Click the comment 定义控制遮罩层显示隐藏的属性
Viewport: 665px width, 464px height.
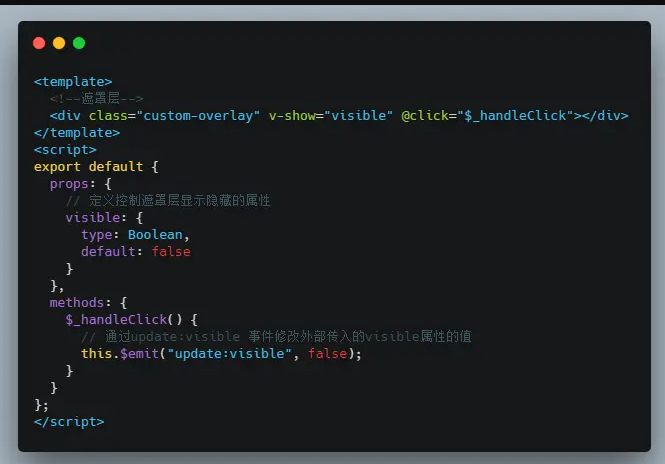point(168,201)
